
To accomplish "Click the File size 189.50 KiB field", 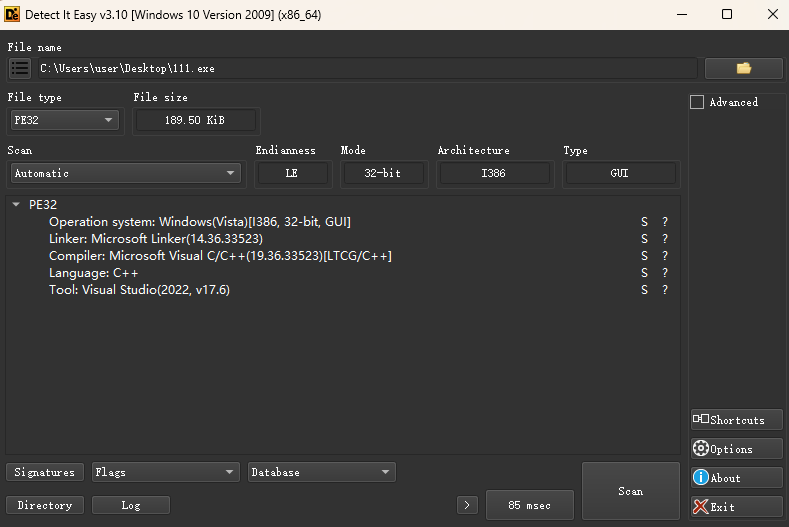I will coord(196,120).
